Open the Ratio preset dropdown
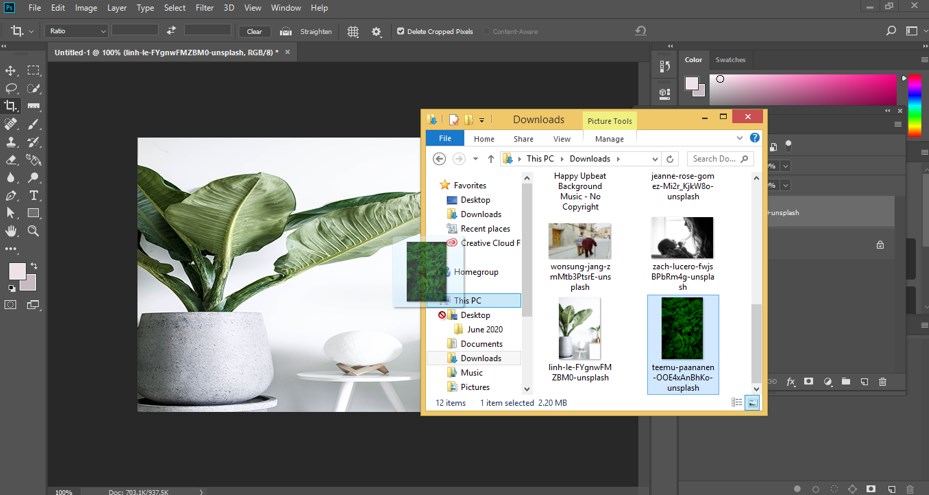This screenshot has width=929, height=495. tap(76, 31)
